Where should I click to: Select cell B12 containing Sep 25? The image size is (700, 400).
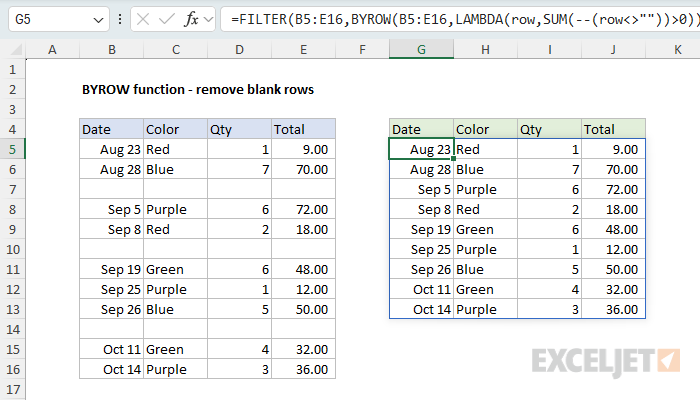coord(112,289)
